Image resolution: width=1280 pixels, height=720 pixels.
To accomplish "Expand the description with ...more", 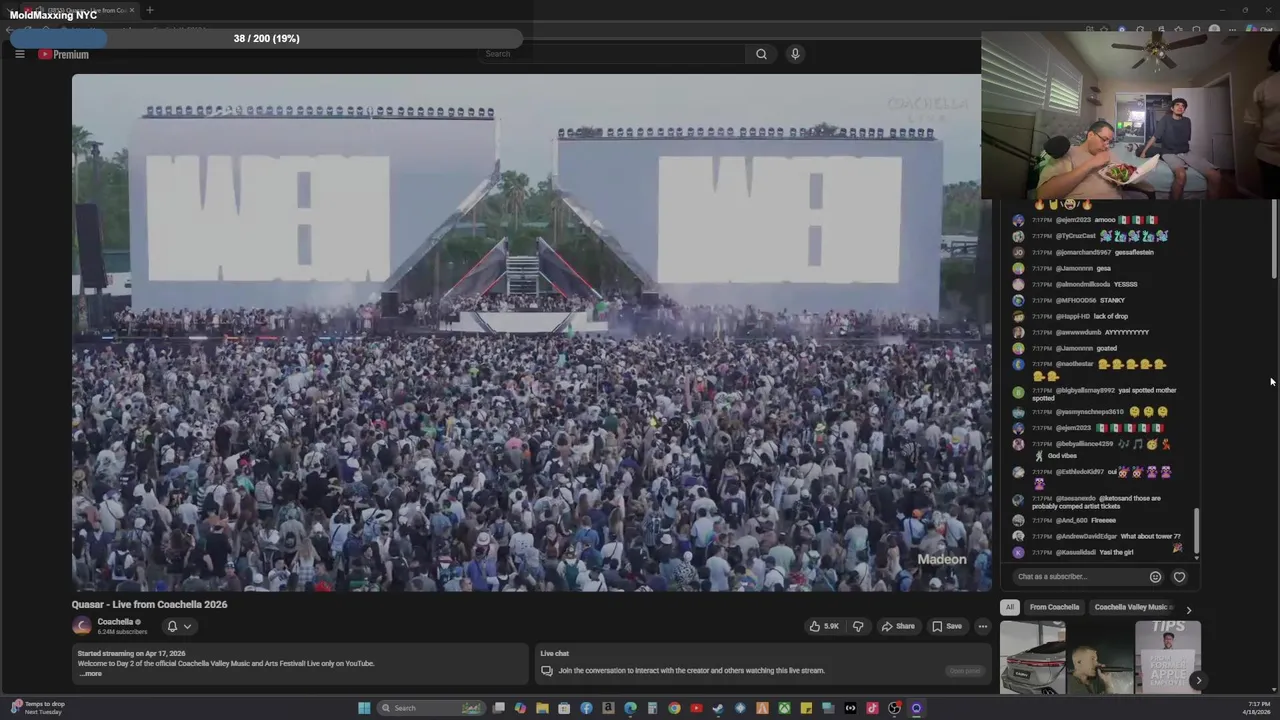I will click(x=90, y=674).
